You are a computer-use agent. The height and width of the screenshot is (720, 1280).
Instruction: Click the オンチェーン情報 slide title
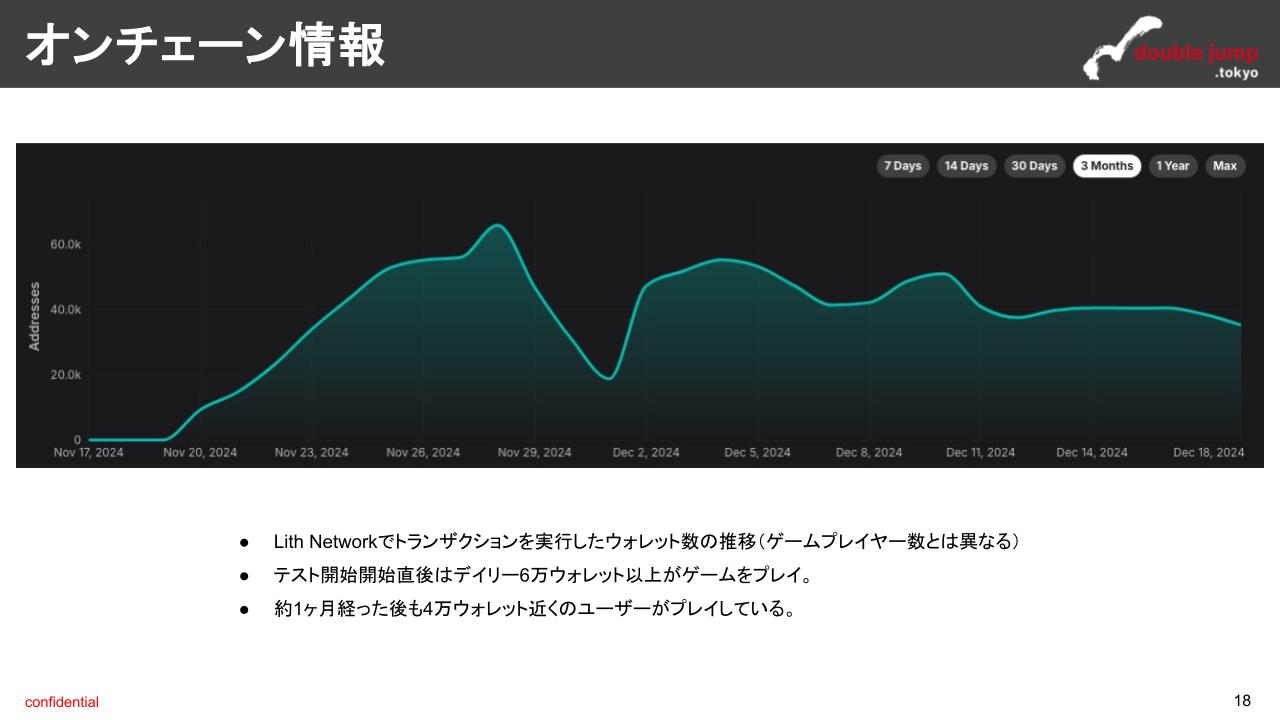(x=205, y=46)
